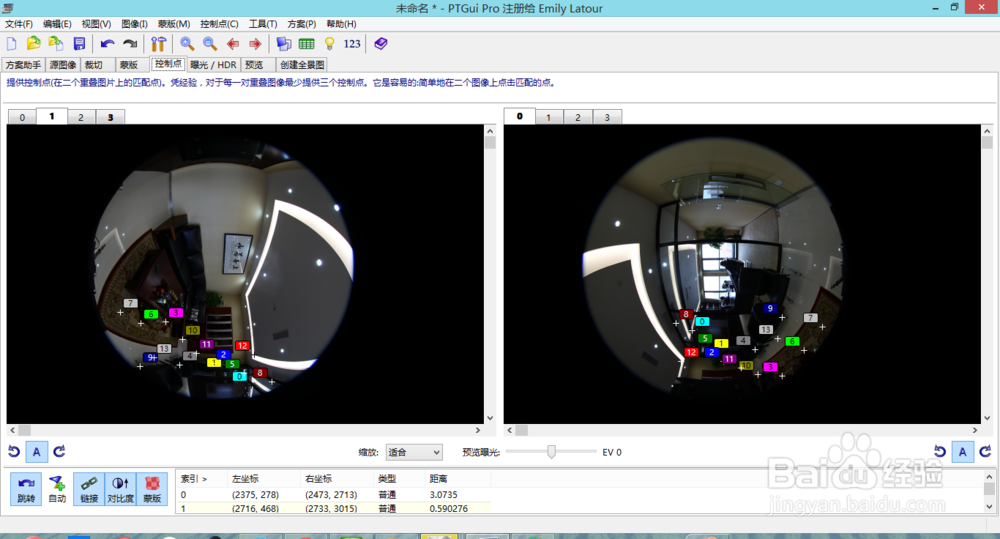The height and width of the screenshot is (539, 1000).
Task: Switch to the 创建全景图 tab
Action: (302, 64)
